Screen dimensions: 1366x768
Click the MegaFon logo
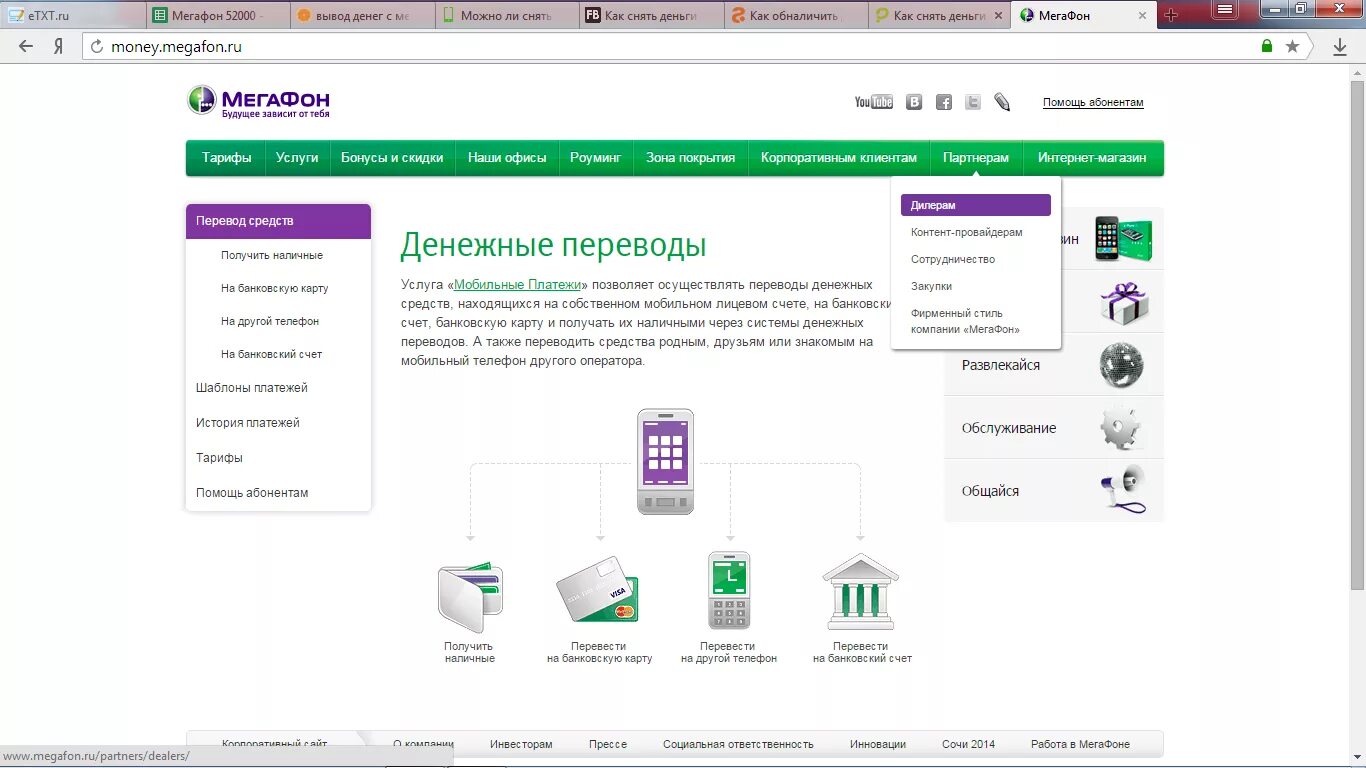(258, 101)
